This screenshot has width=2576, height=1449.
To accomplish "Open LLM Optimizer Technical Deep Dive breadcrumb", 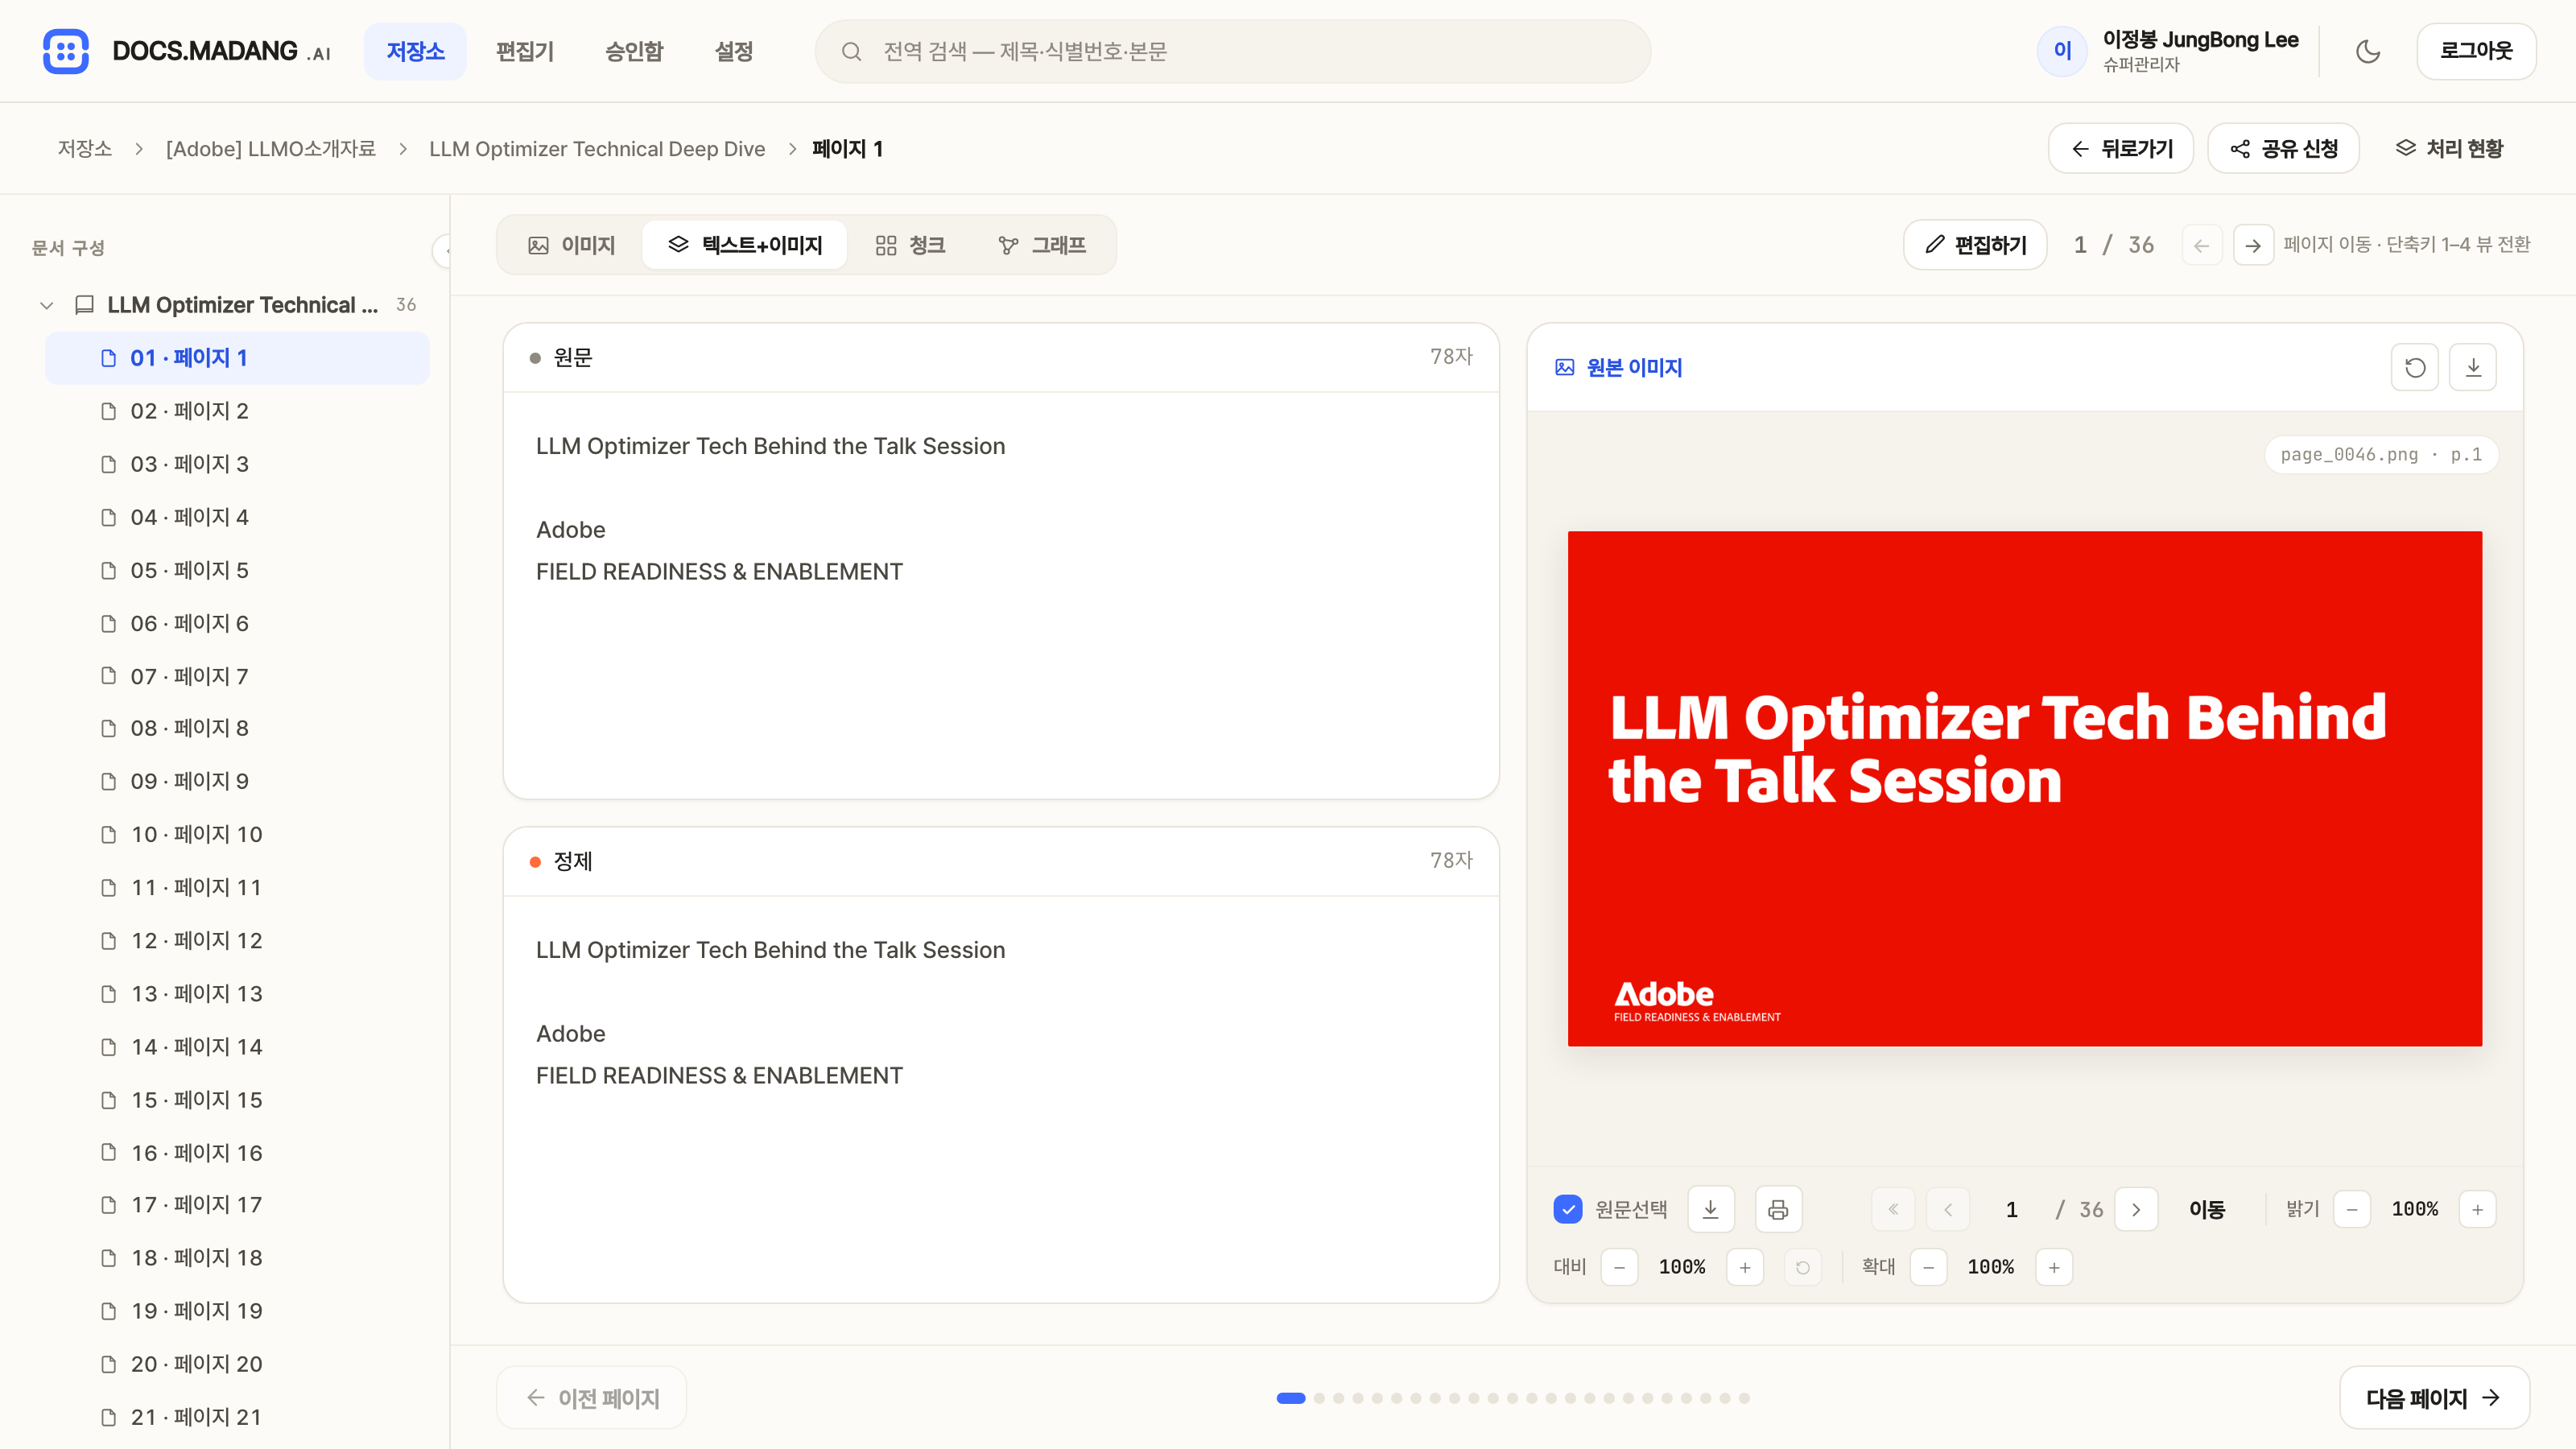I will coord(597,149).
